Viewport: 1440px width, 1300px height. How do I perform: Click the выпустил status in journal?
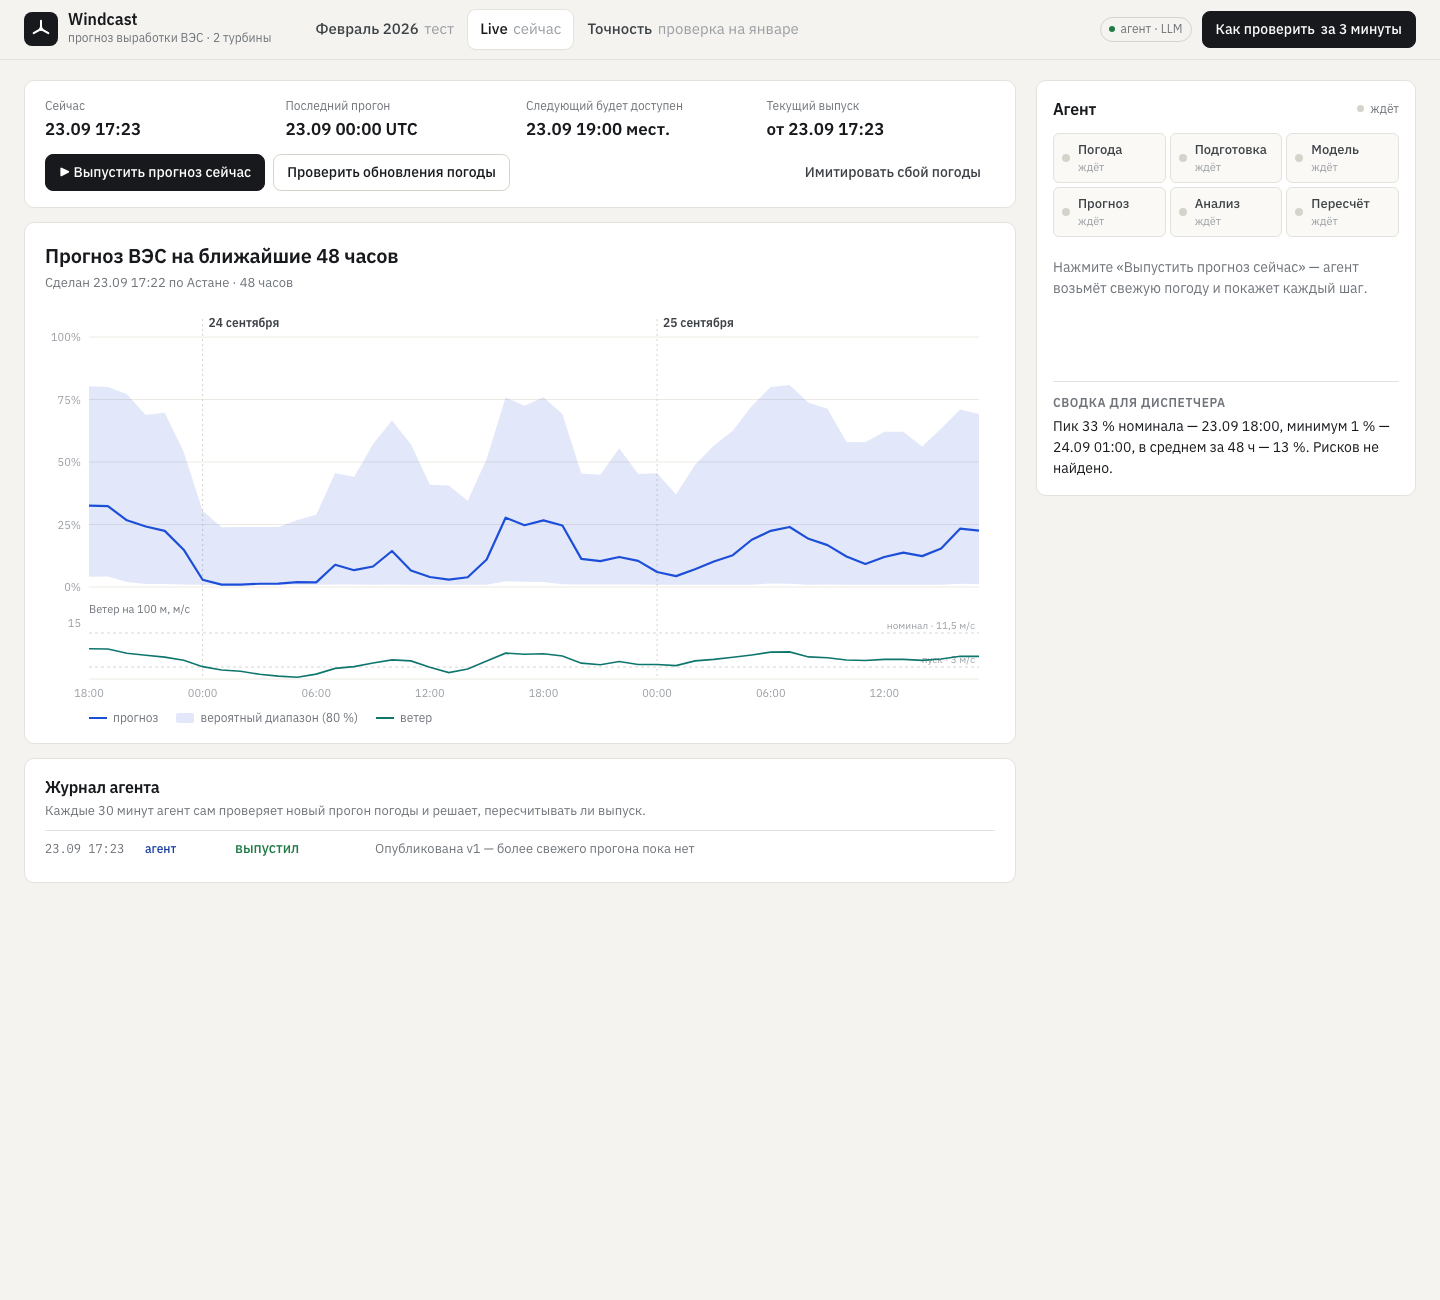pos(267,849)
